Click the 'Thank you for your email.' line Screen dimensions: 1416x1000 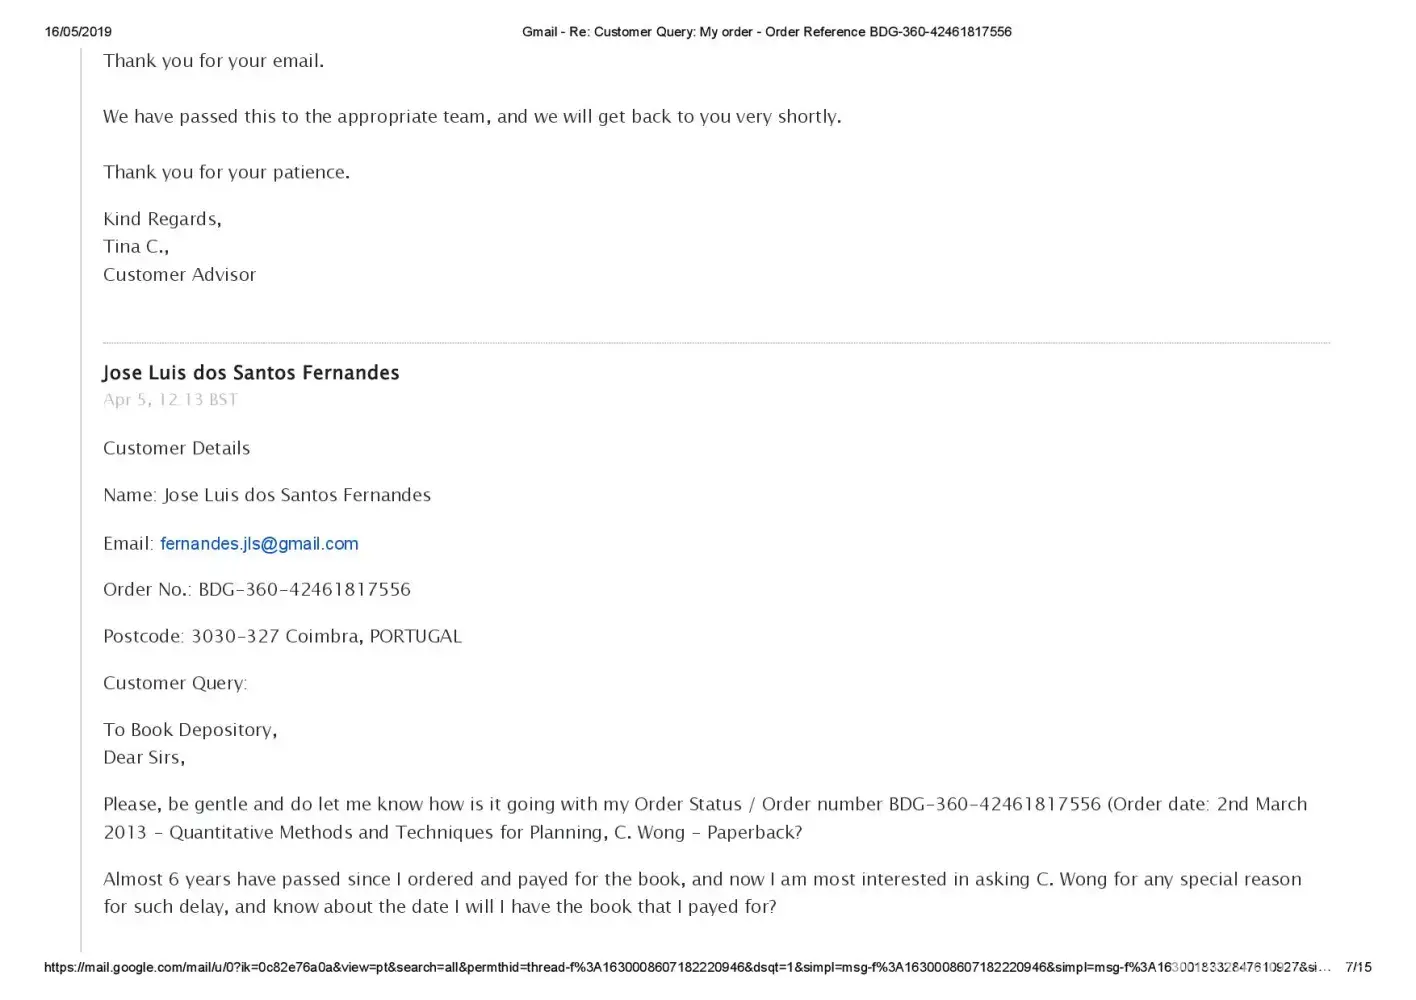[x=213, y=61]
